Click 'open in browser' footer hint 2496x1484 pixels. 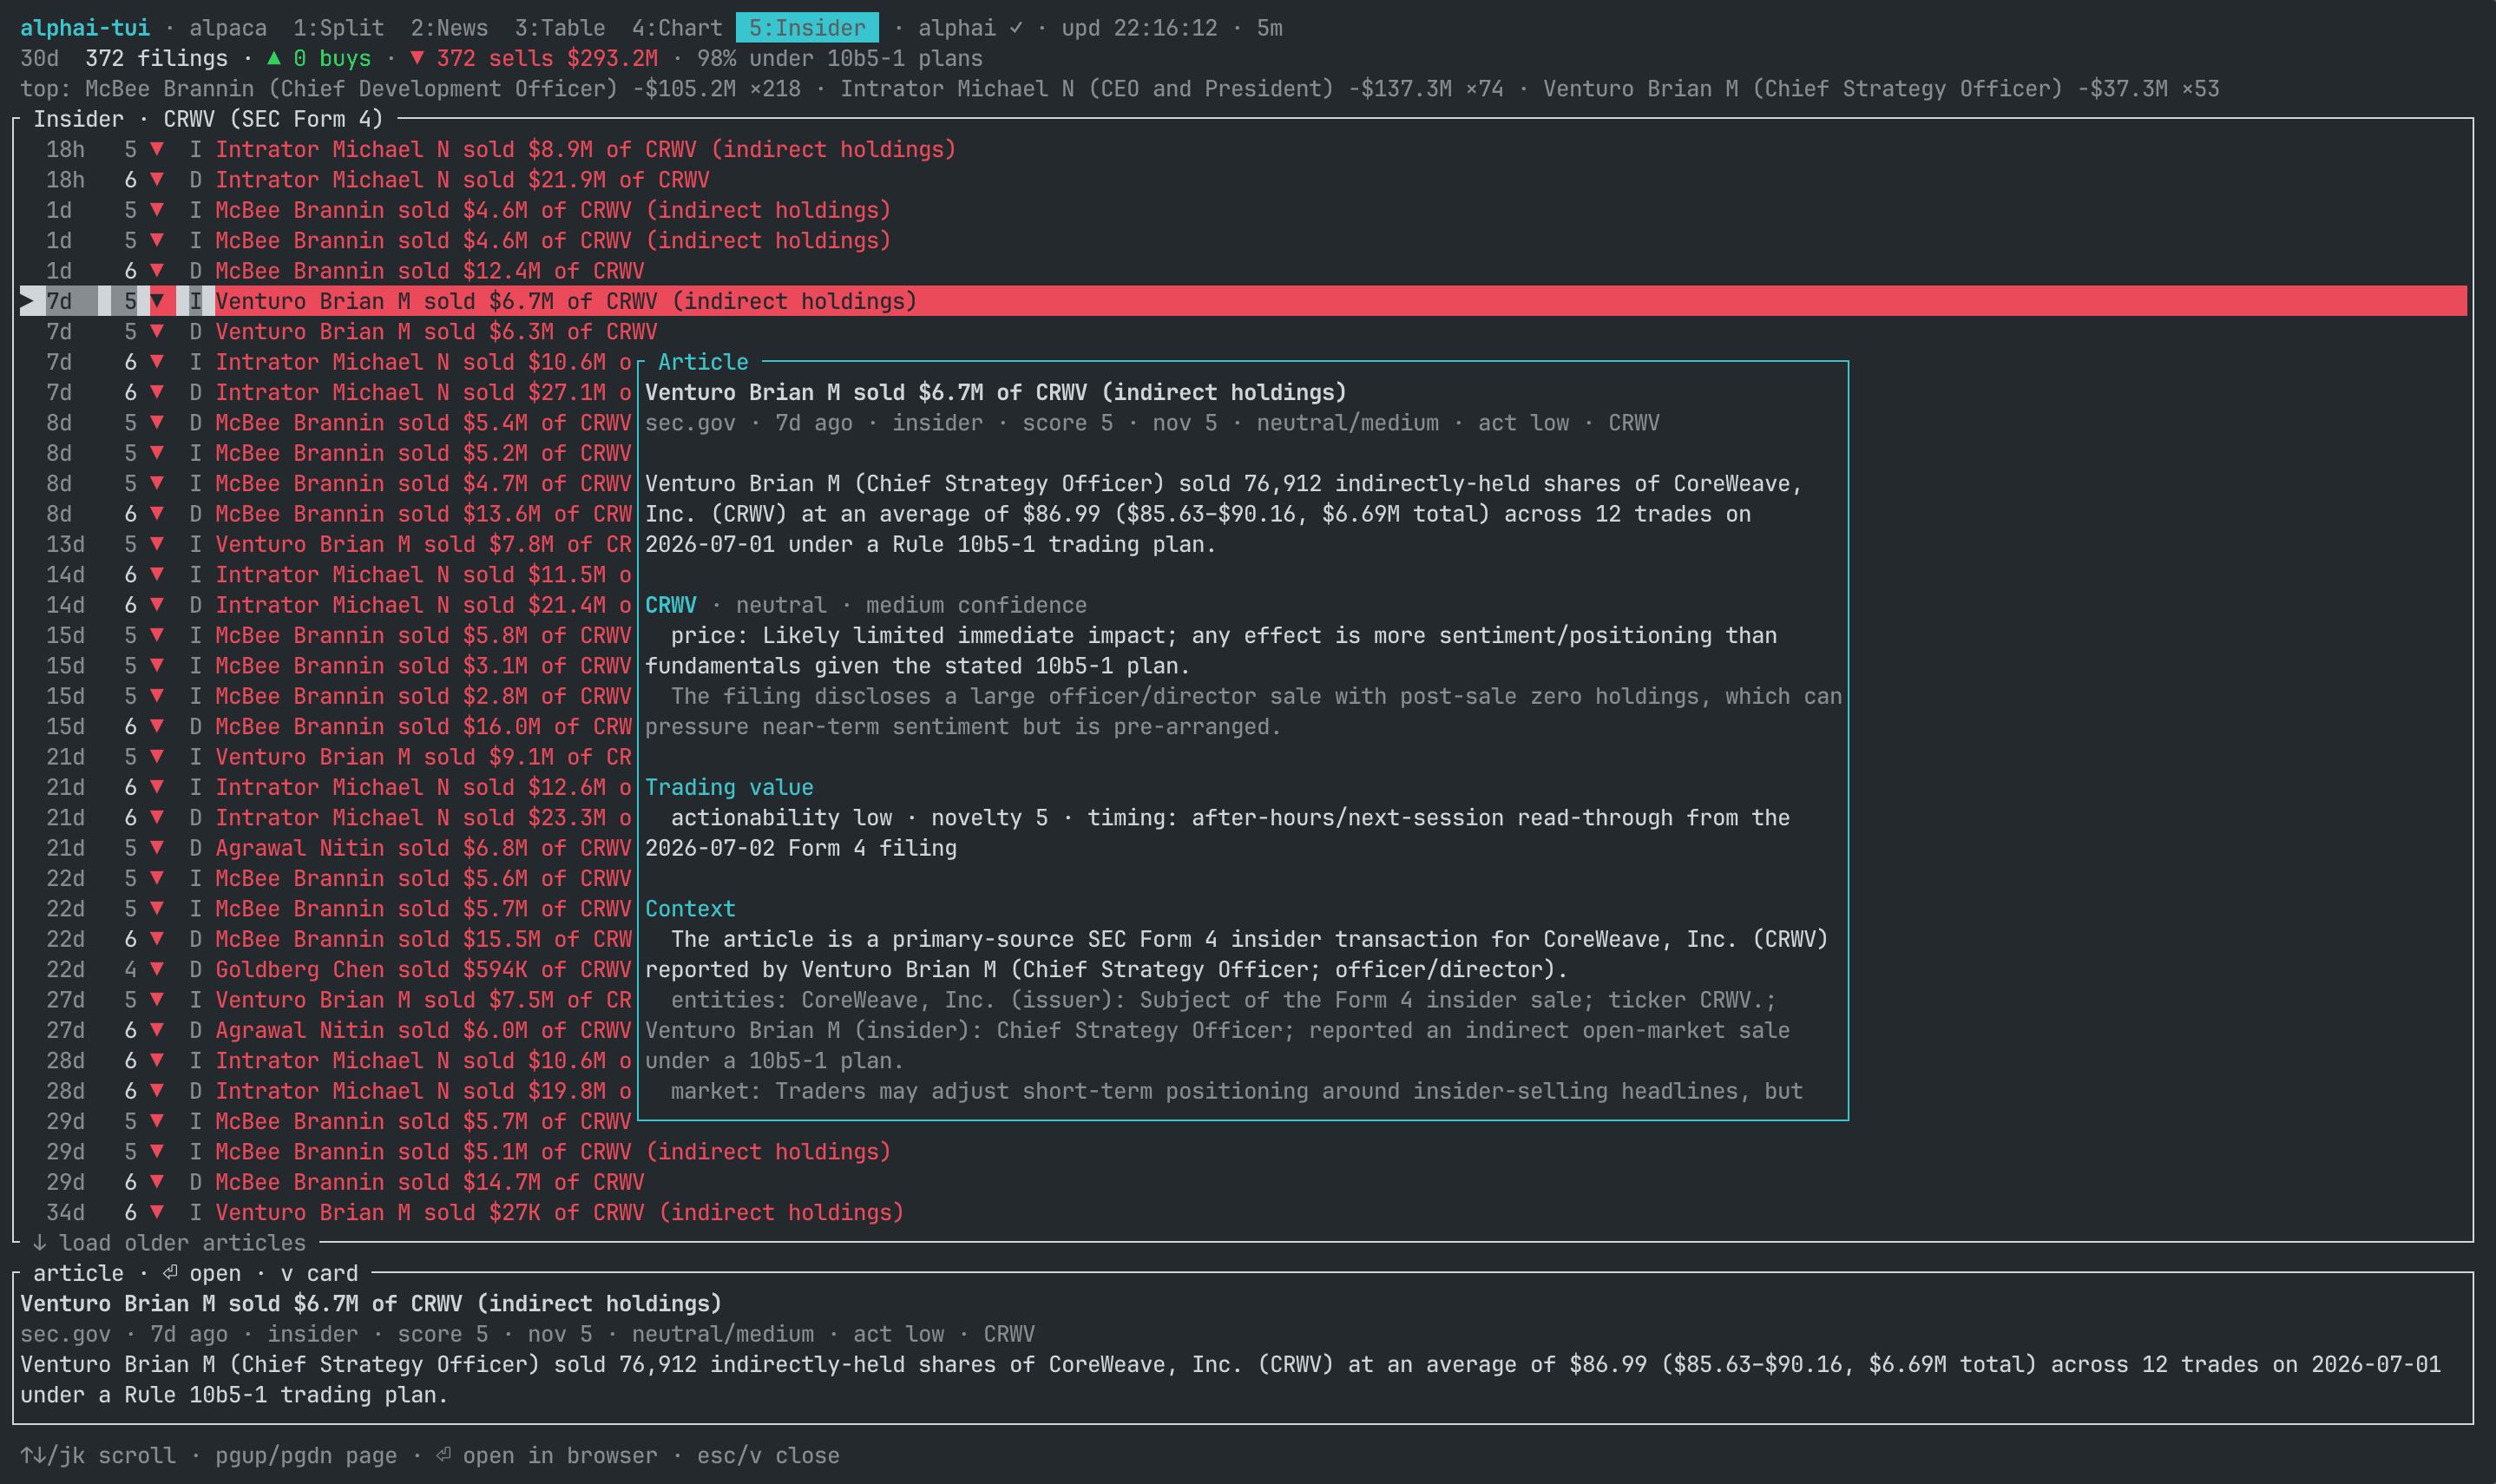(547, 1456)
